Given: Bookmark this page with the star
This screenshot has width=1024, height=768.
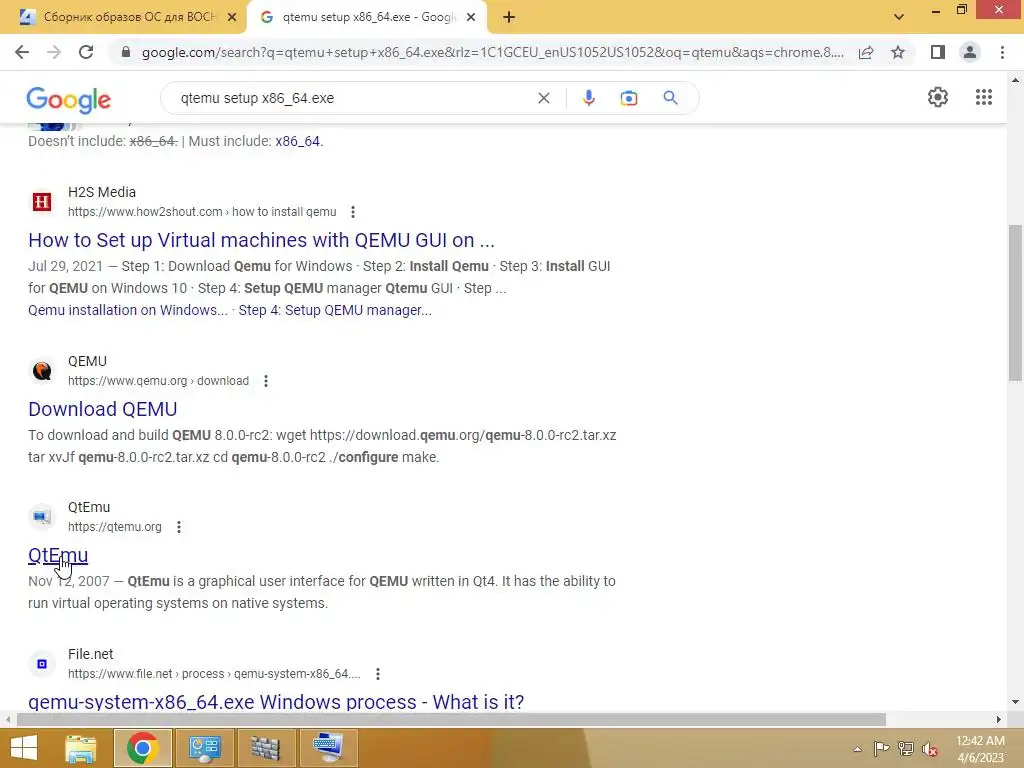Looking at the screenshot, I should pyautogui.click(x=898, y=52).
